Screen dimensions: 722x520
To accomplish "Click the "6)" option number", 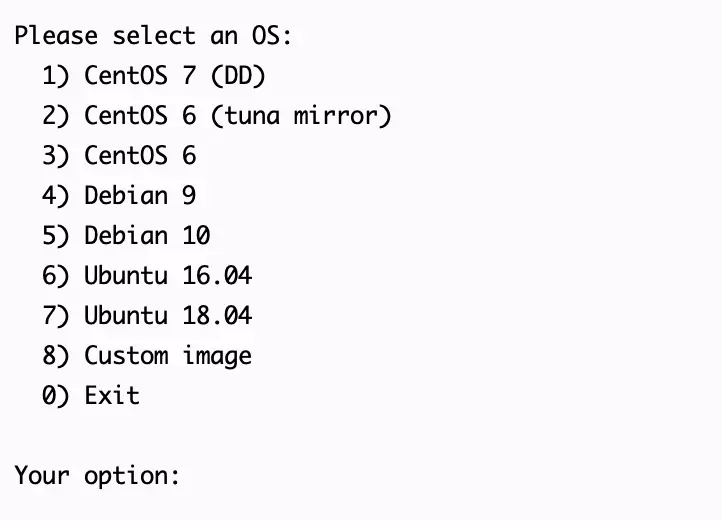I will click(56, 276).
